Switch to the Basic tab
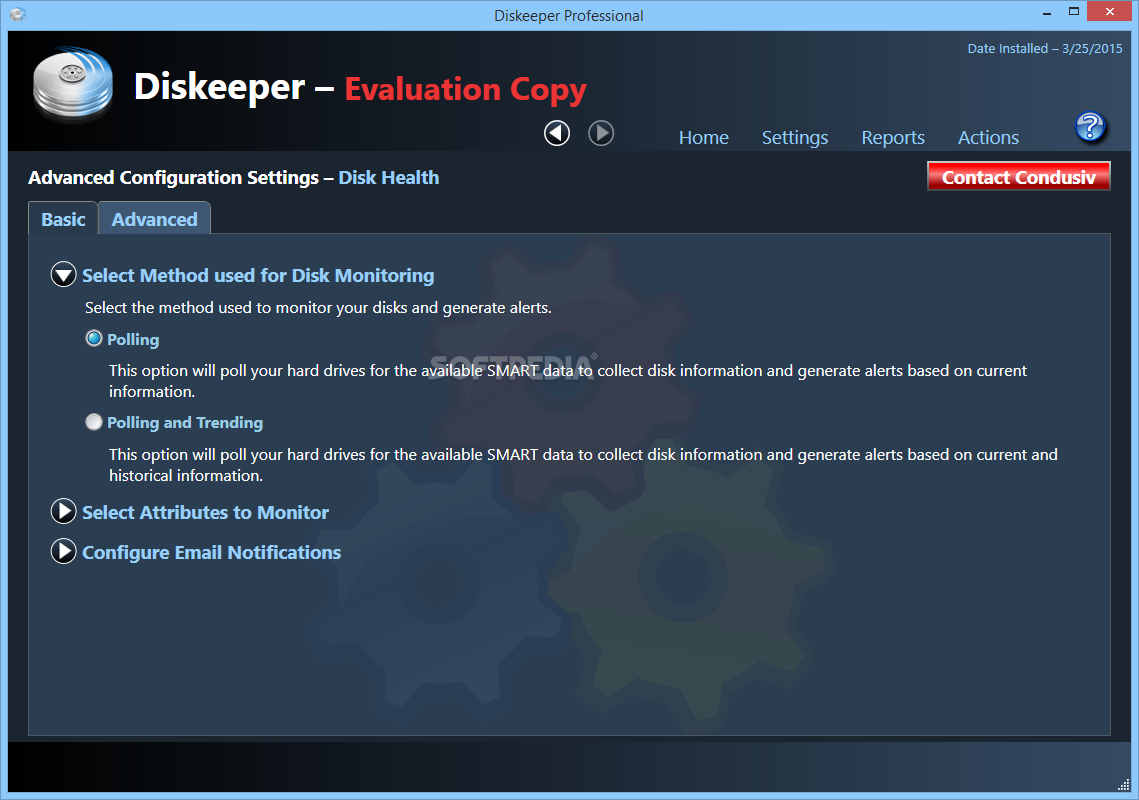The height and width of the screenshot is (800, 1139). (63, 219)
